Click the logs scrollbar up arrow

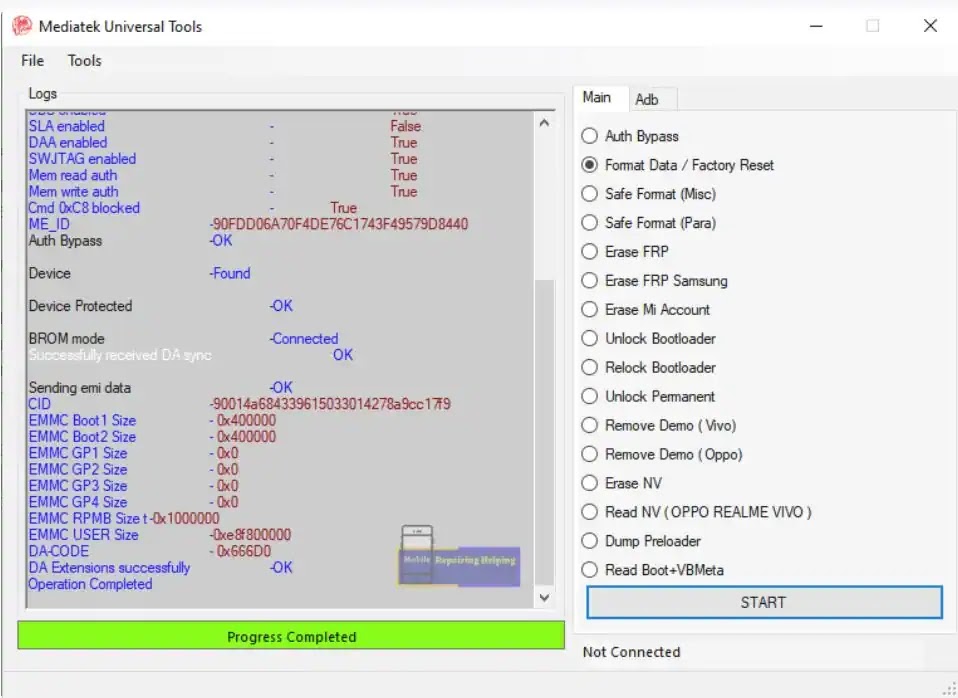click(x=544, y=123)
